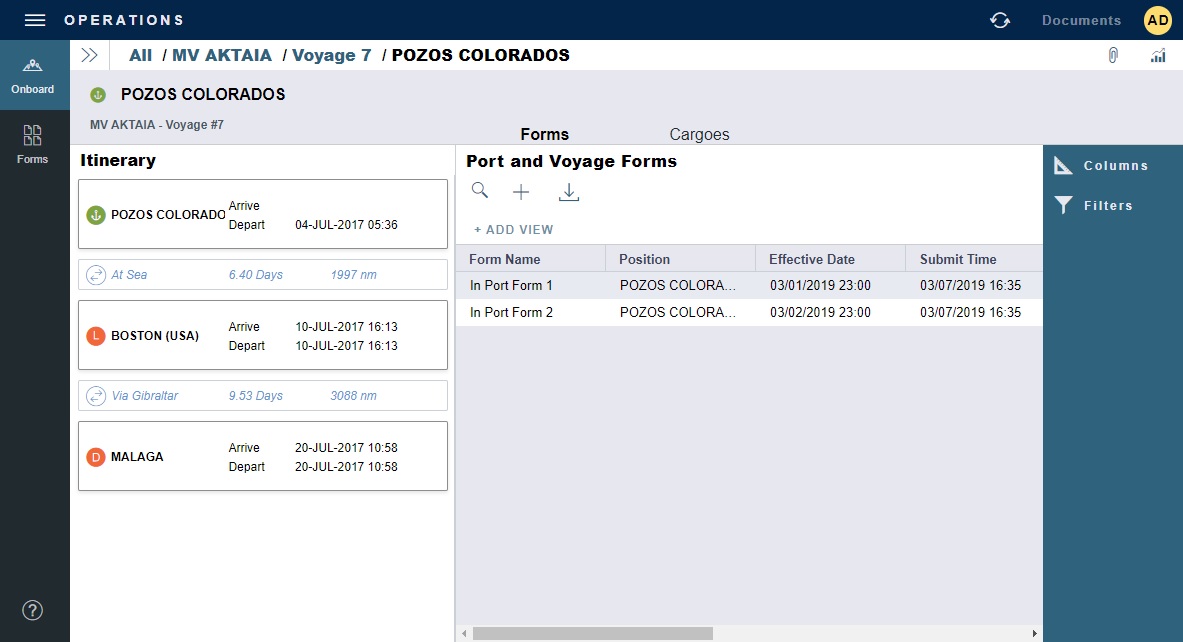Image resolution: width=1183 pixels, height=642 pixels.
Task: Click the sync/refresh icon in top bar
Action: (x=999, y=19)
